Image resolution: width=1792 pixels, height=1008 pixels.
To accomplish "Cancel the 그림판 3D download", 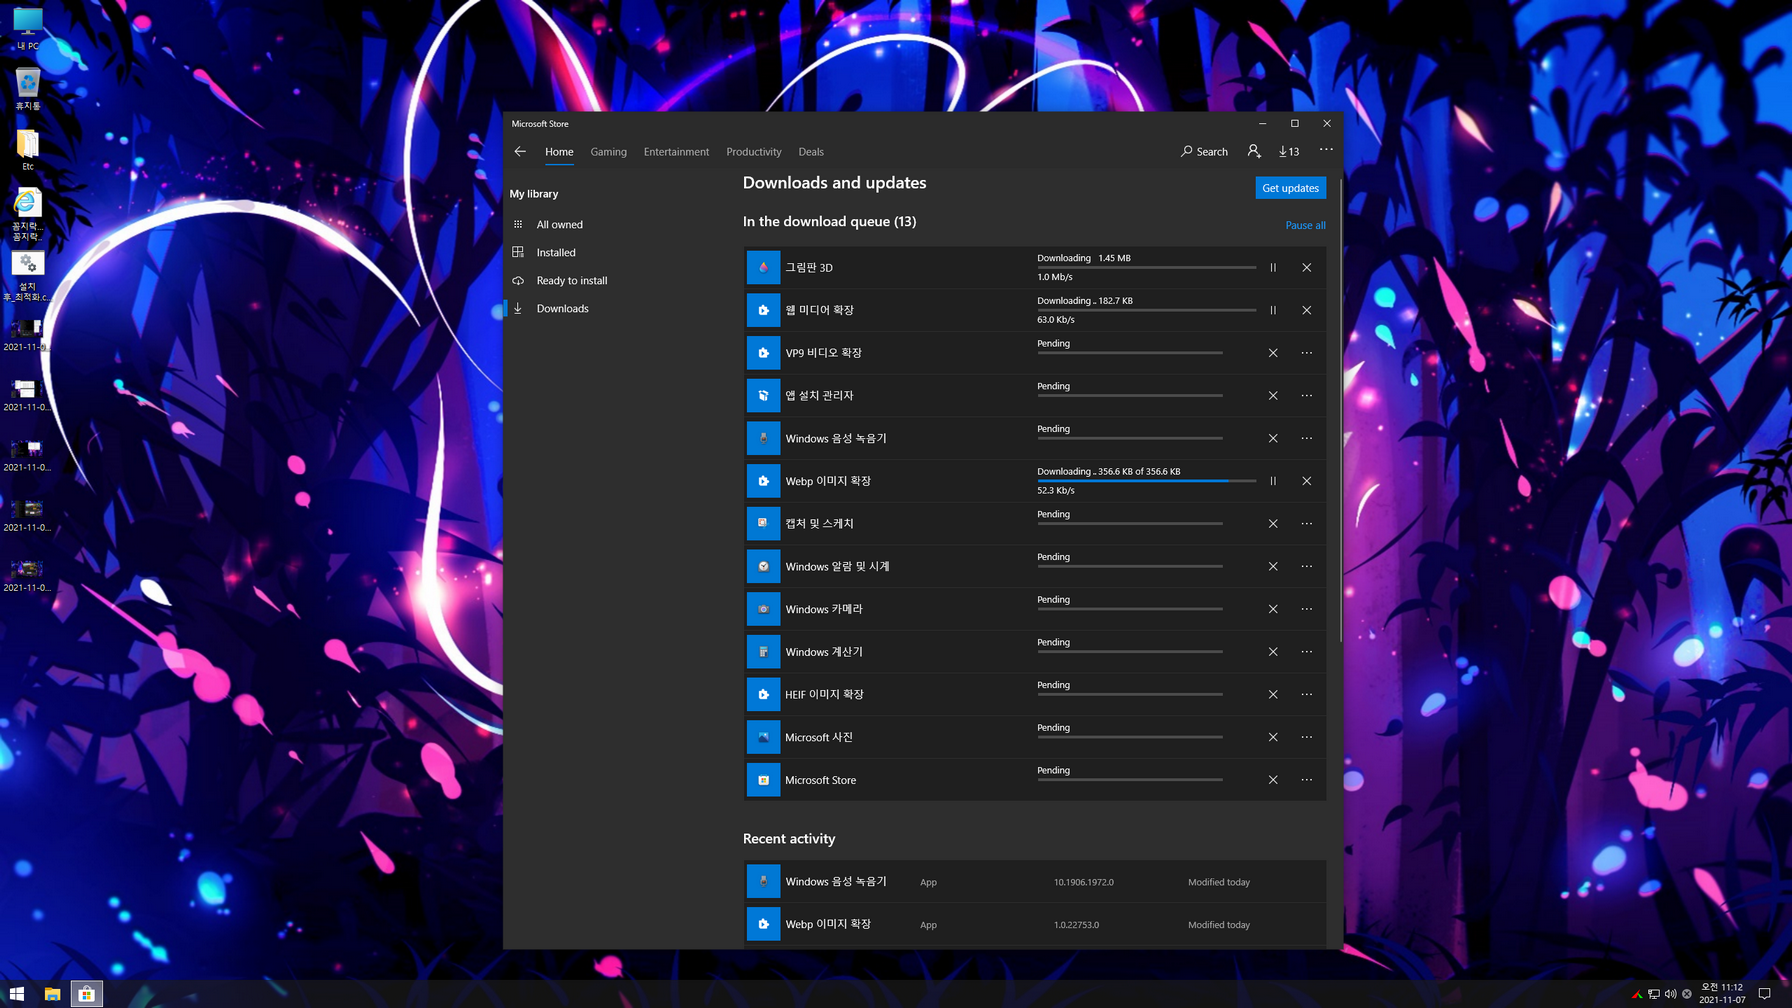I will pyautogui.click(x=1307, y=268).
